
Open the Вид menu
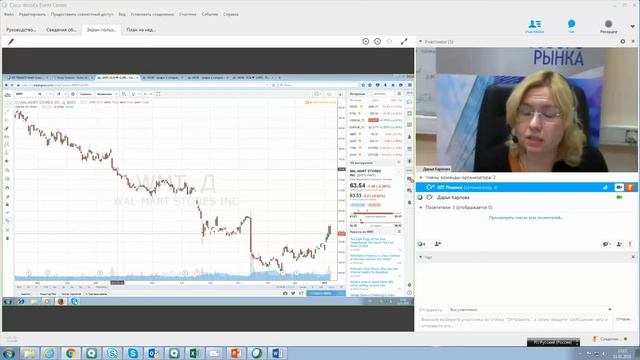122,14
